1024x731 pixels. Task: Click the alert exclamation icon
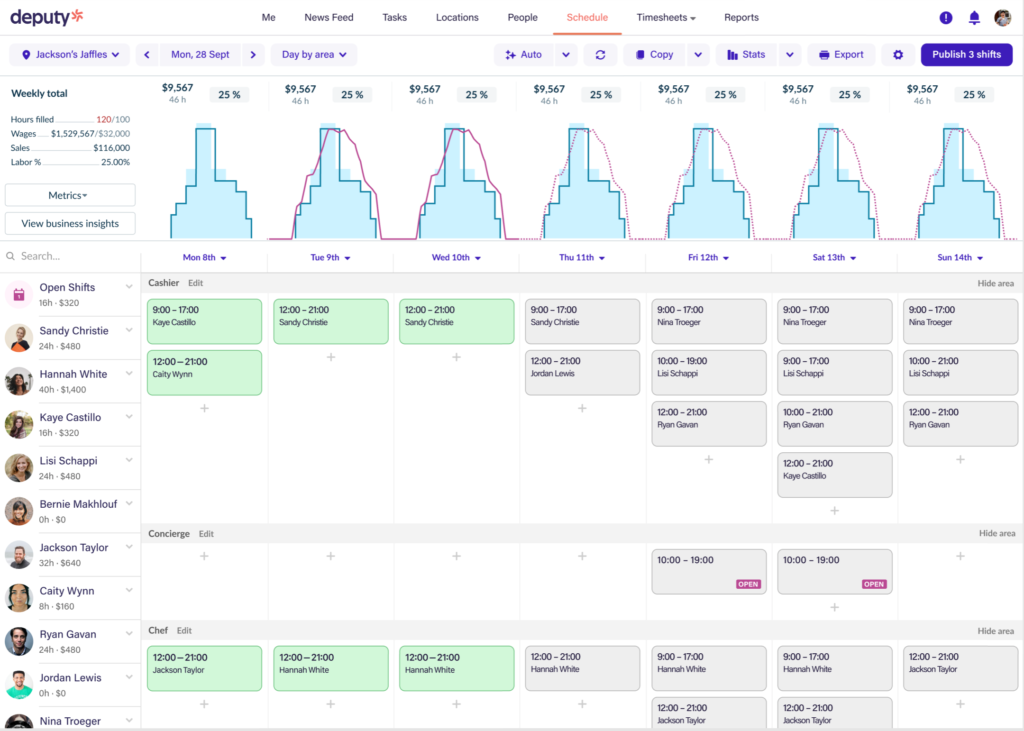(x=946, y=18)
